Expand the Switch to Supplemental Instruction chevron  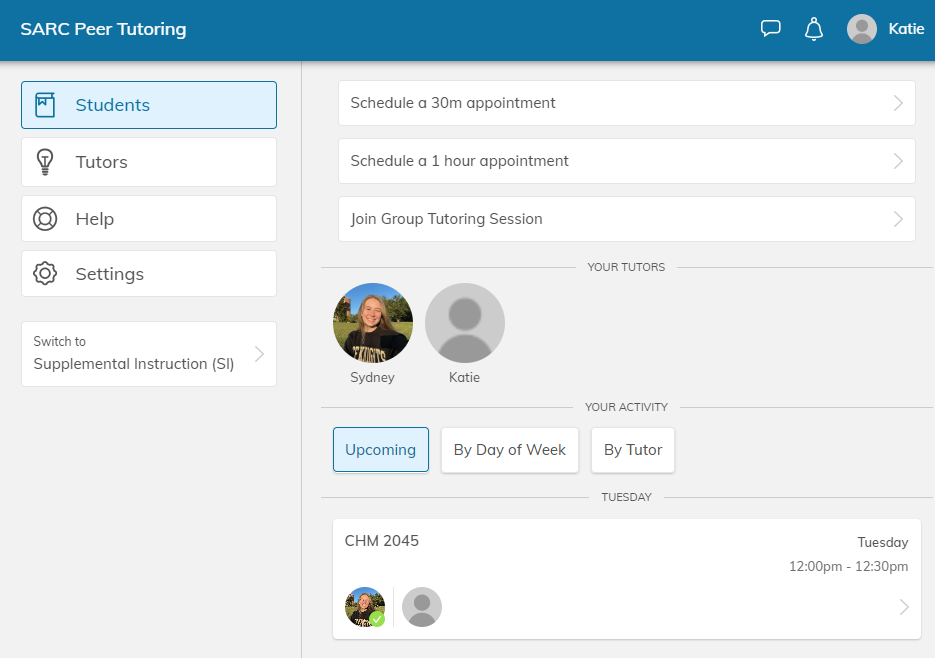tap(259, 354)
